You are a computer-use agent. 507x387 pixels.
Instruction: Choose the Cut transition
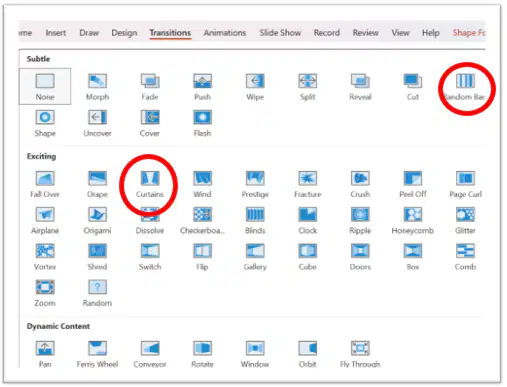coord(413,87)
